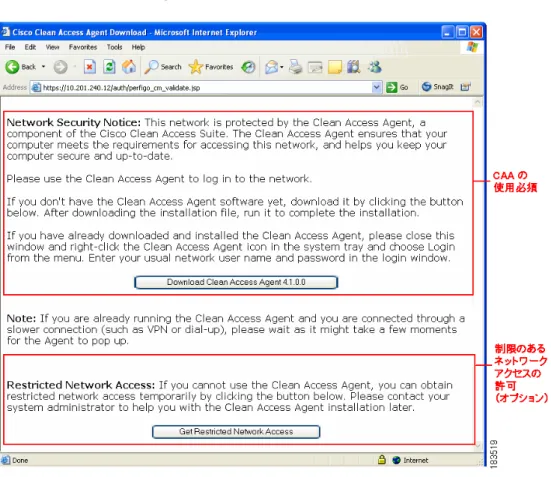Screen dimensions: 551x477
Task: Open the yellow Discuss note icon
Action: pos(335,67)
